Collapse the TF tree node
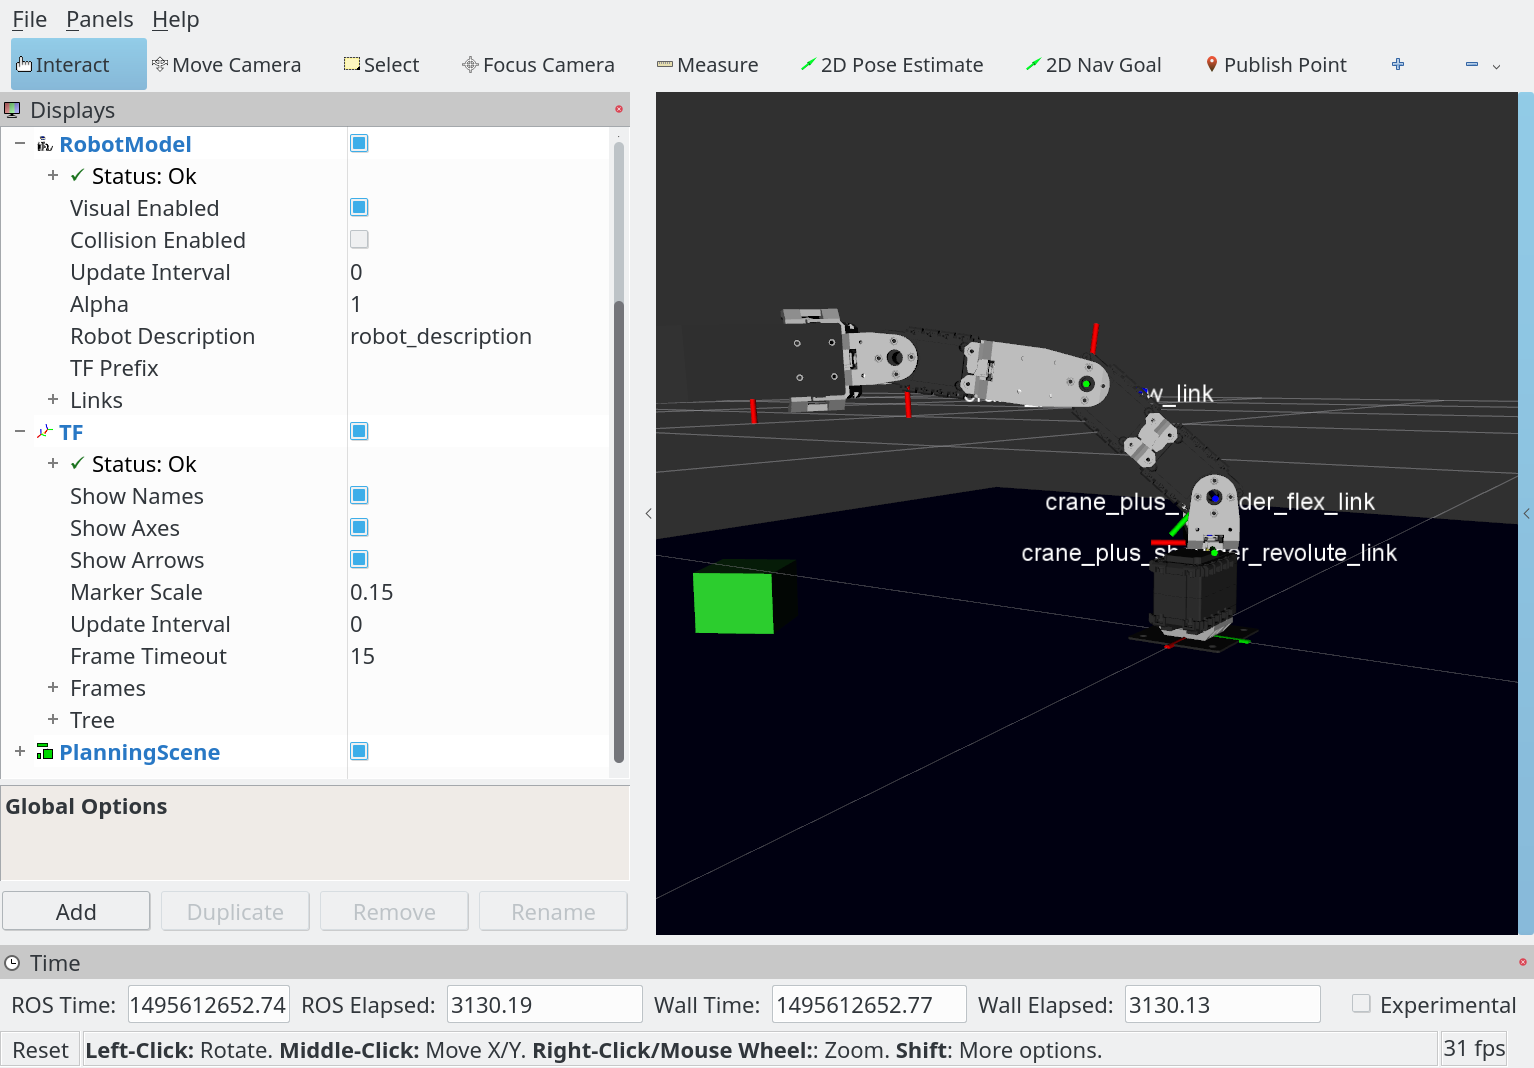The image size is (1534, 1068). tap(20, 431)
